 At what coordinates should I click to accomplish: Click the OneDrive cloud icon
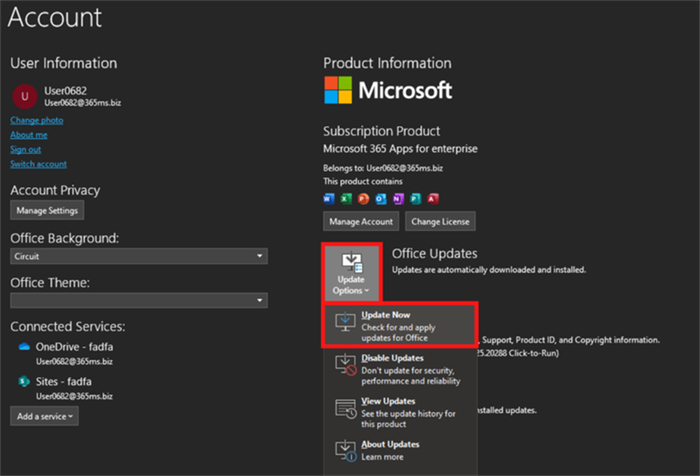tap(24, 346)
